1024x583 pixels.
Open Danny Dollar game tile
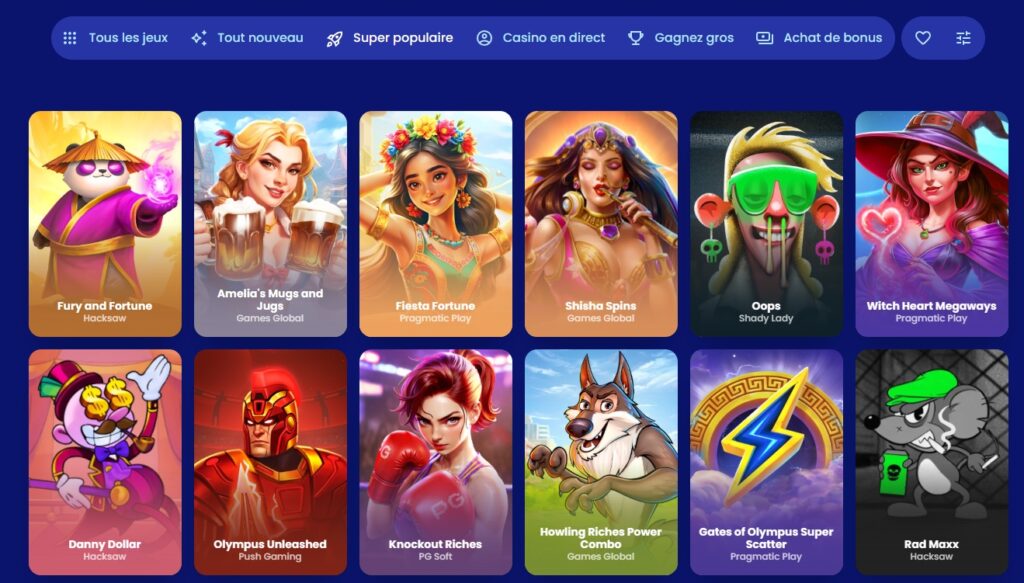(105, 462)
